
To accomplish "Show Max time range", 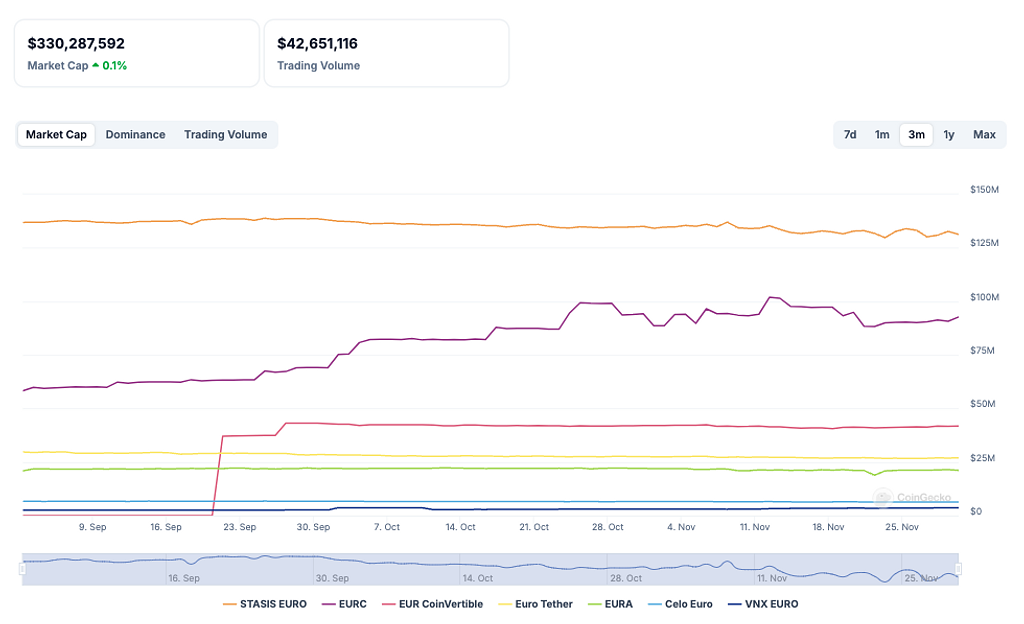I will [x=984, y=135].
